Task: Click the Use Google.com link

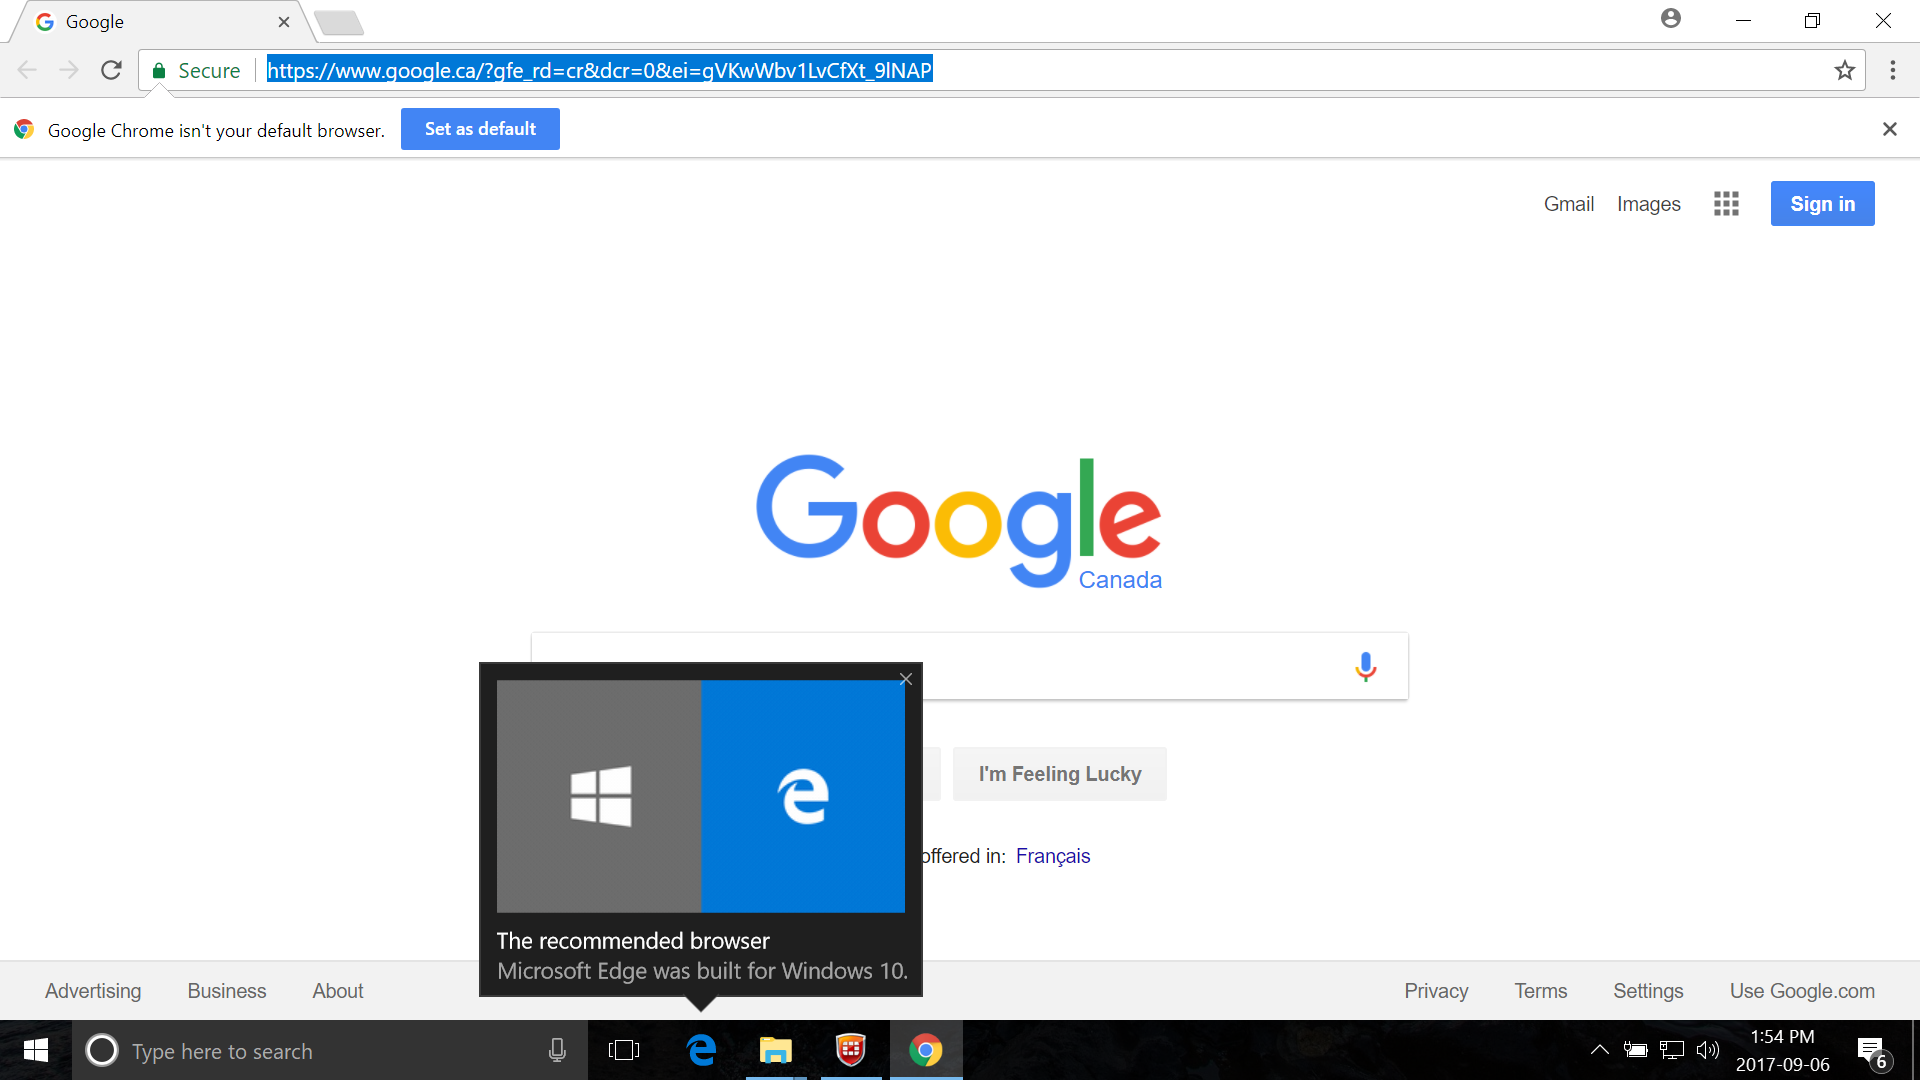Action: click(1802, 991)
